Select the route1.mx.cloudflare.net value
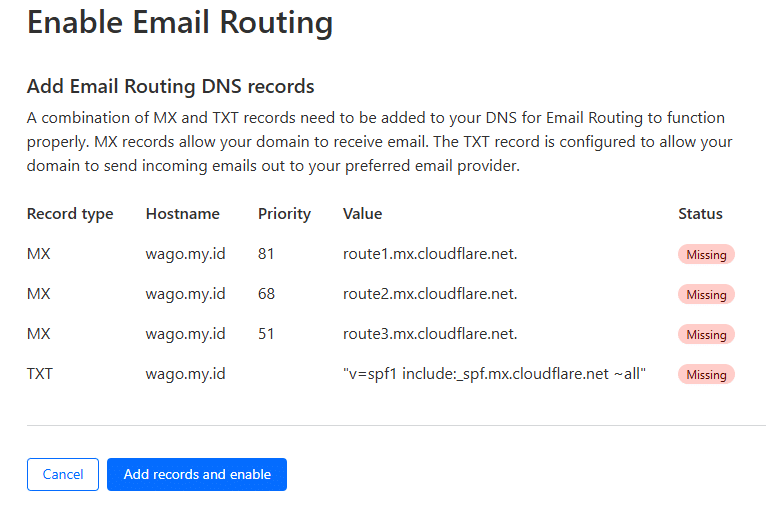The height and width of the screenshot is (508, 766). click(430, 254)
